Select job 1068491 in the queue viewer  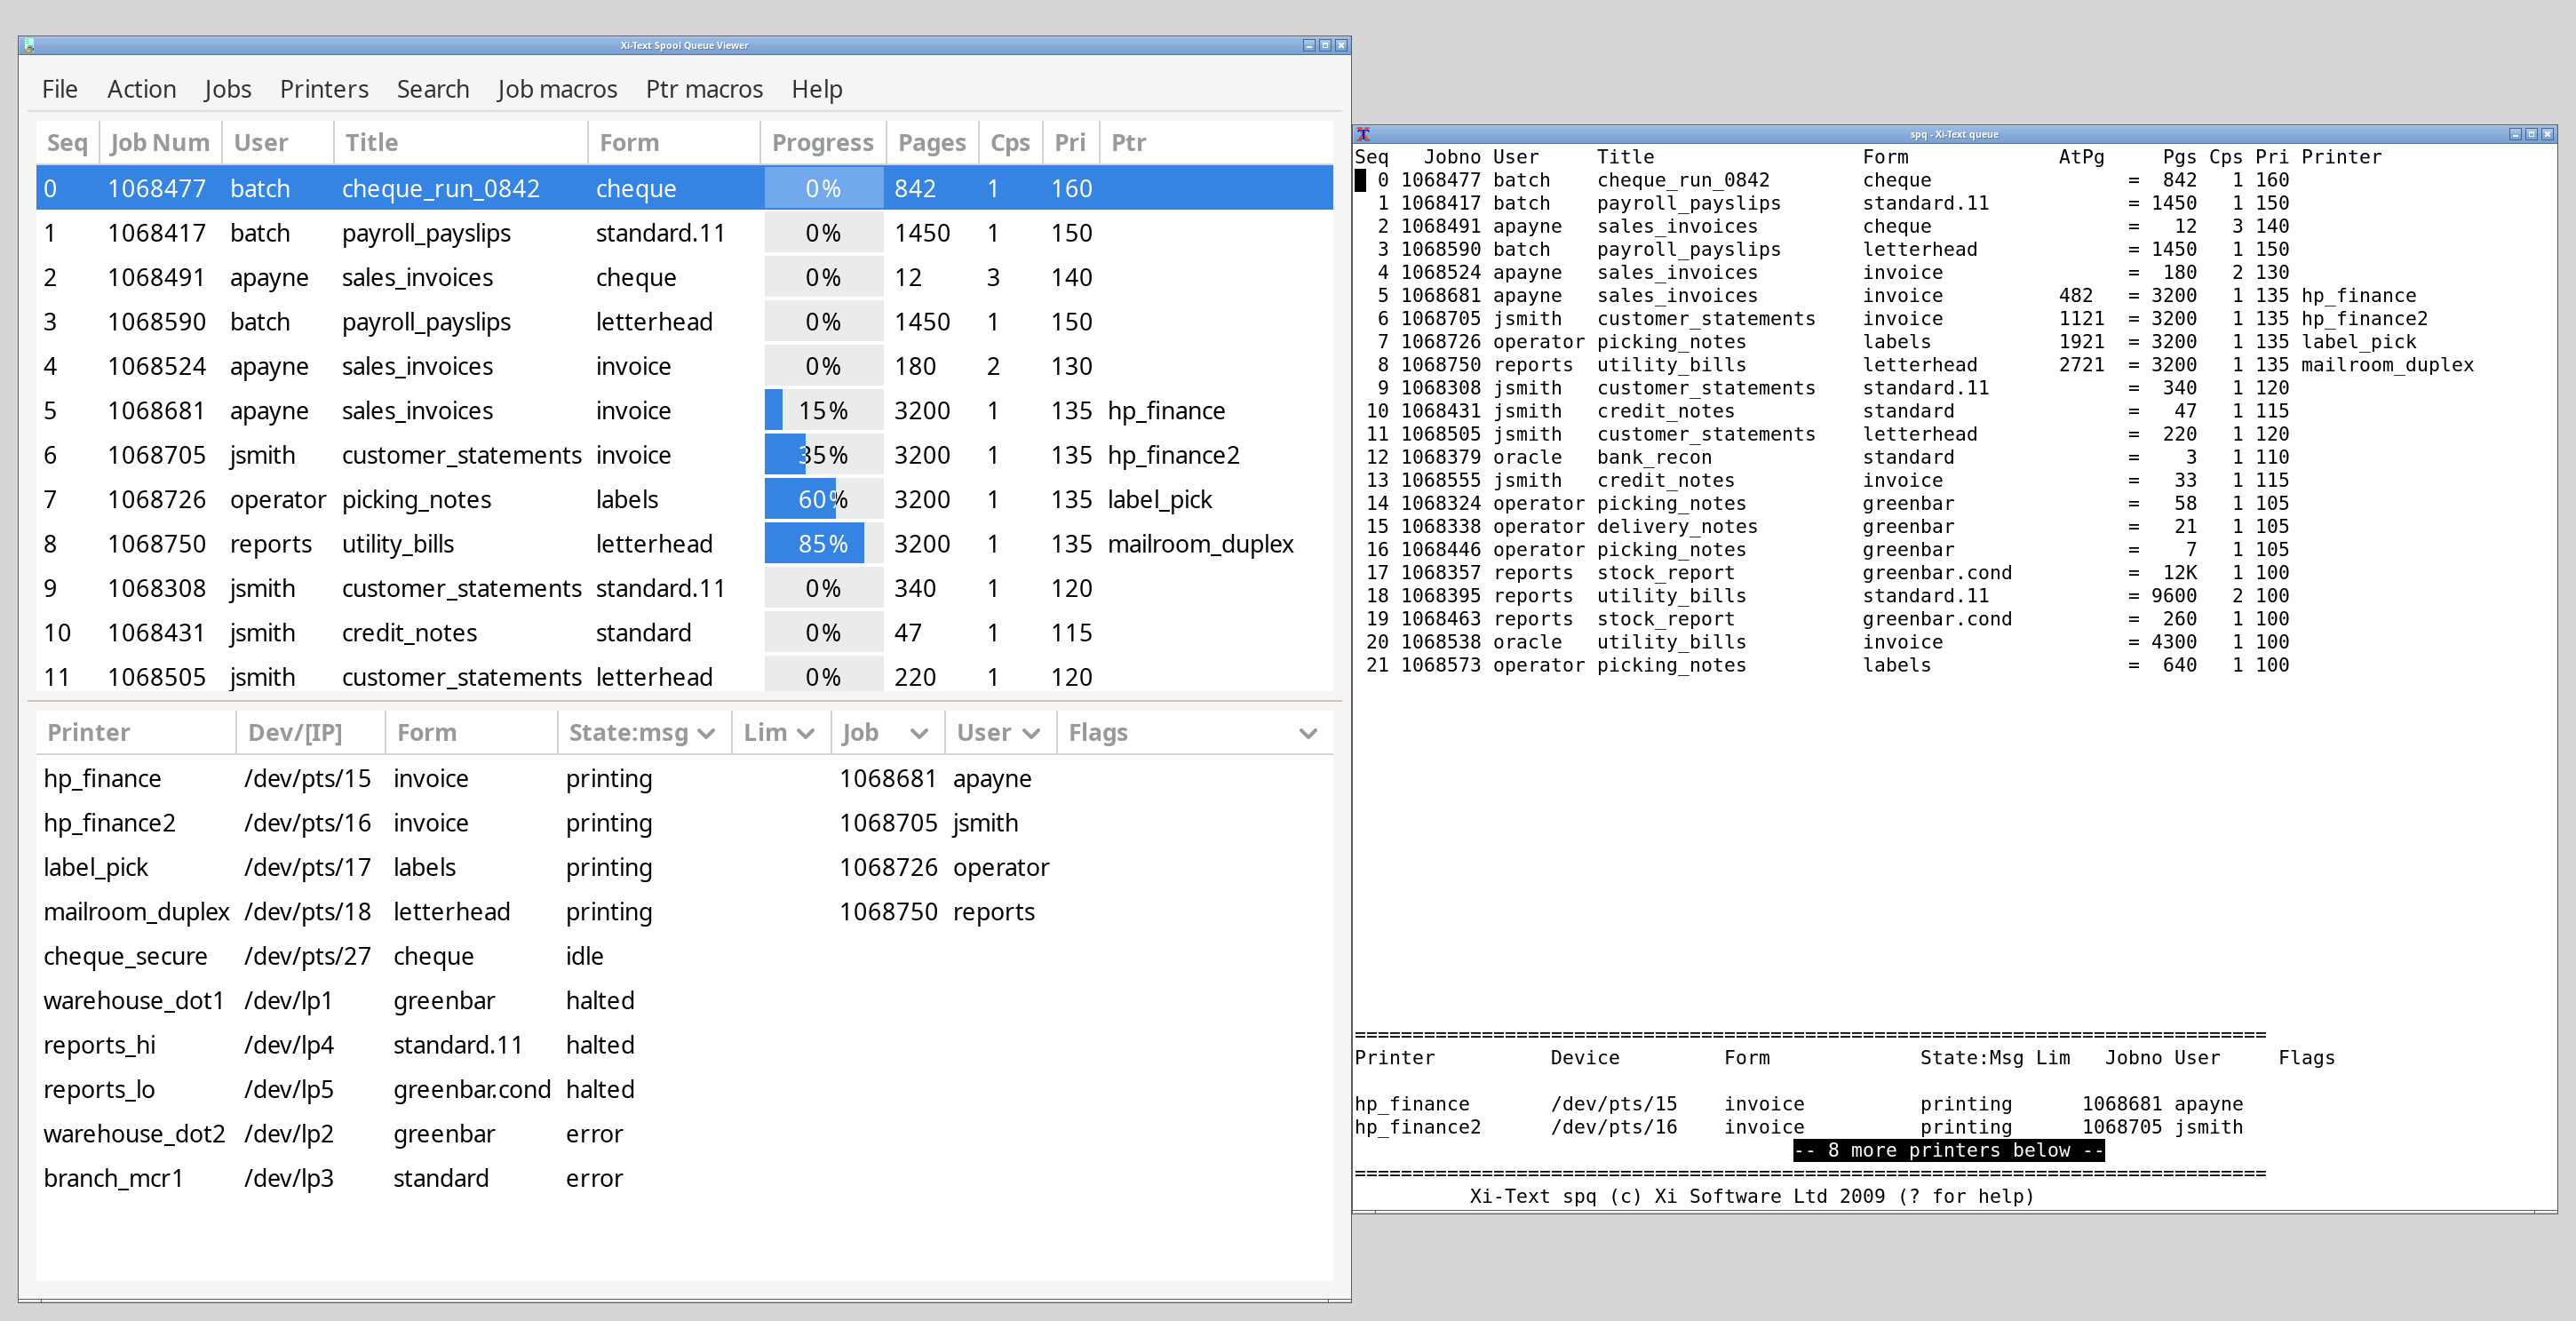click(684, 277)
